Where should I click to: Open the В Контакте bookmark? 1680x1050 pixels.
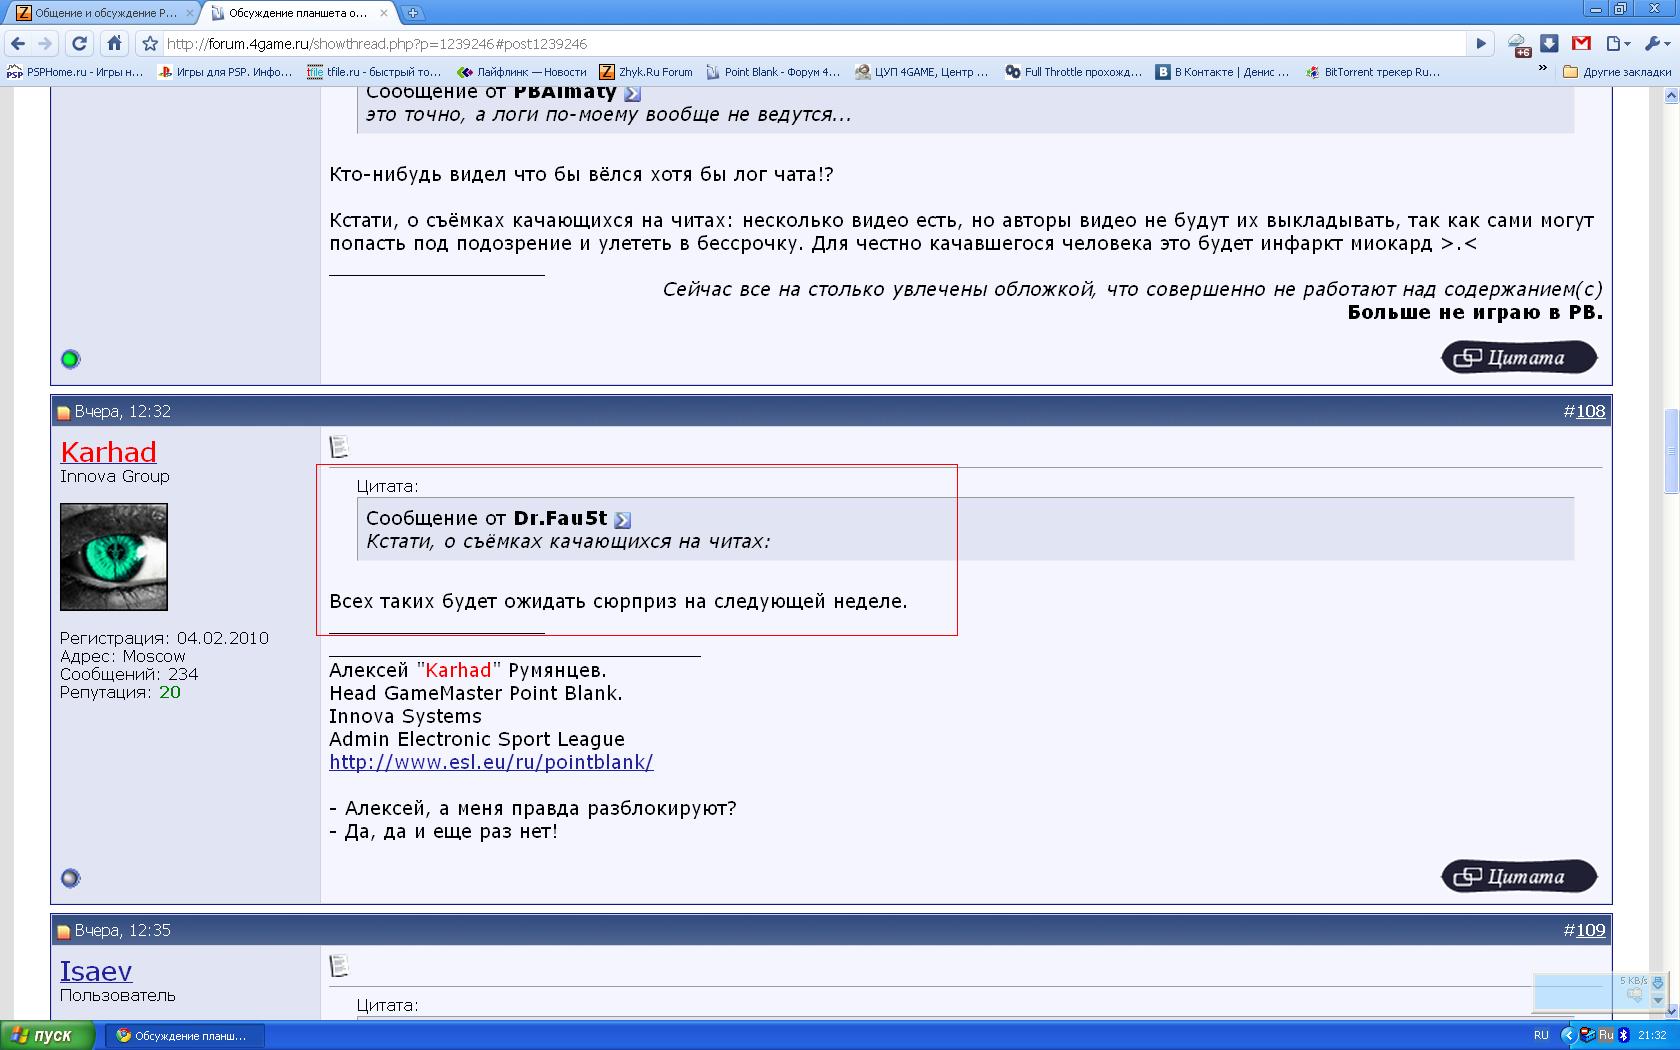point(1223,72)
